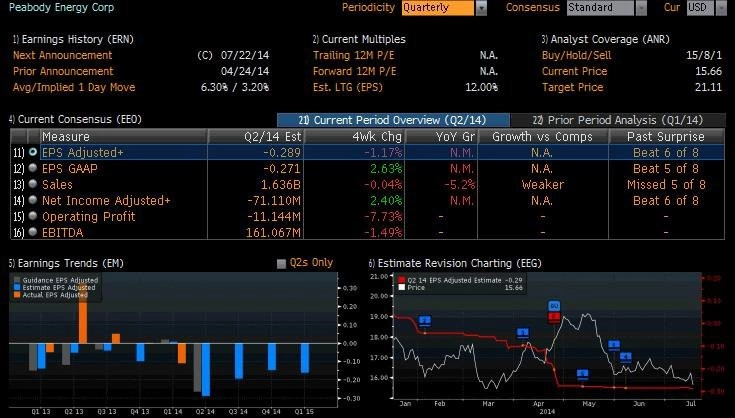Click the Quarterly periodicity field
The image size is (735, 418).
click(x=438, y=8)
